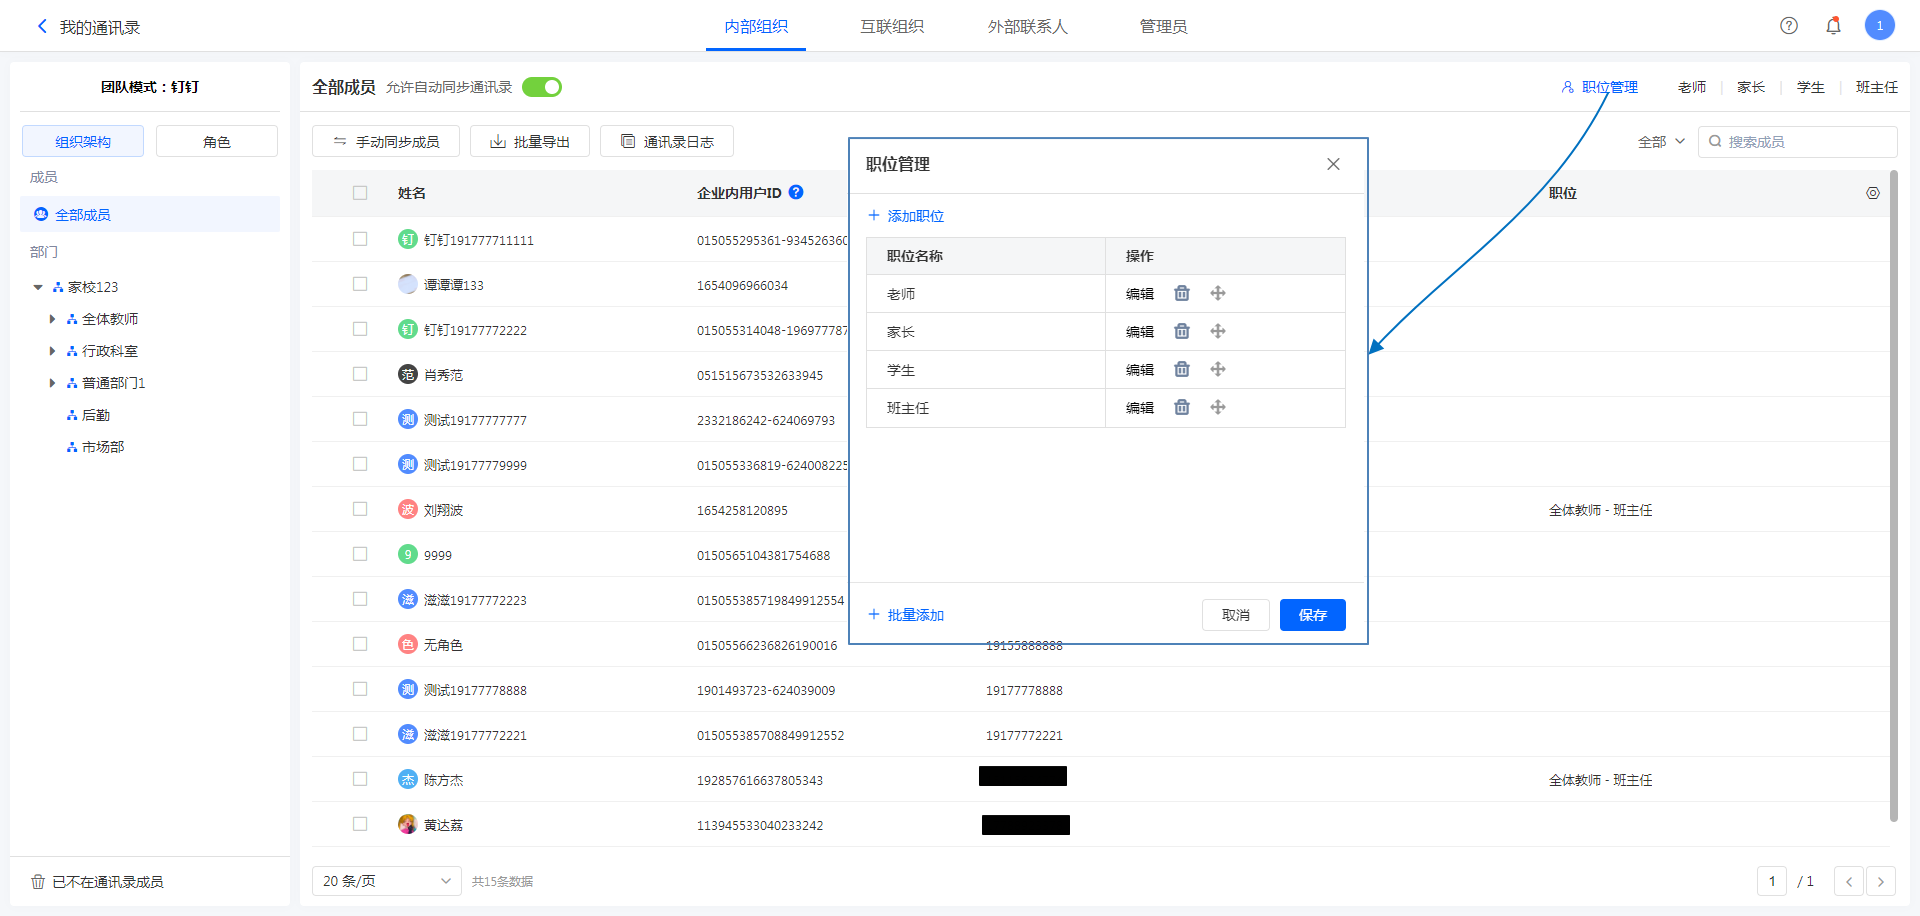Click the drag handle for 家长 row
Image resolution: width=1920 pixels, height=916 pixels.
click(1218, 331)
